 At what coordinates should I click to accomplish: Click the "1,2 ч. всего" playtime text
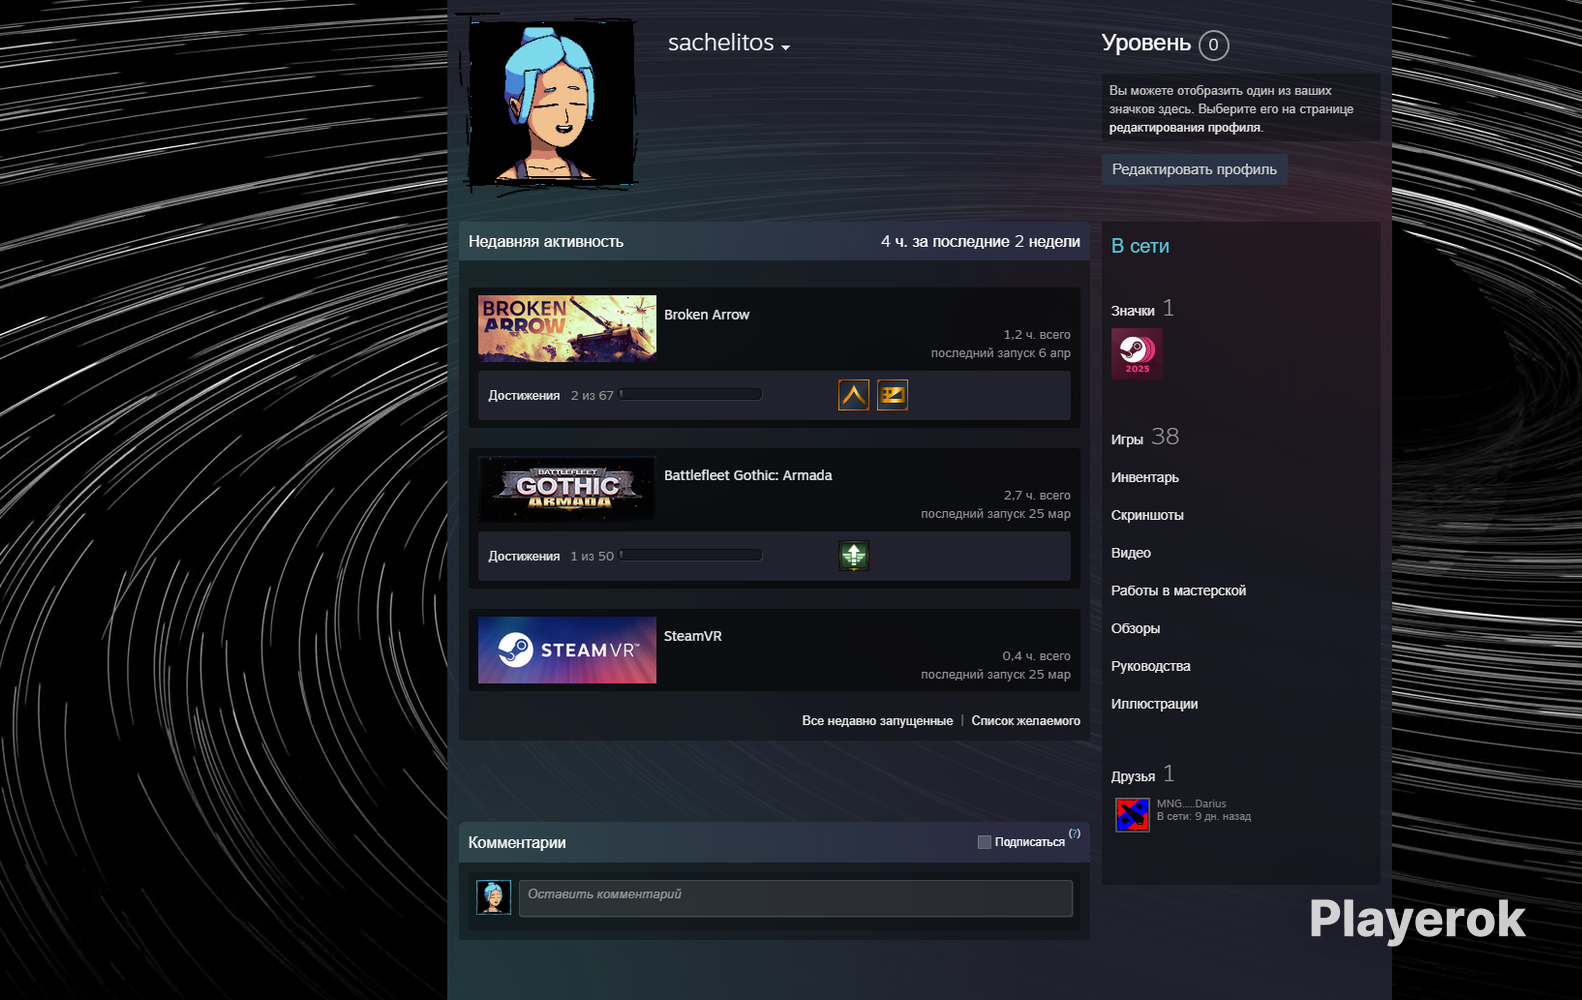pyautogui.click(x=1037, y=335)
